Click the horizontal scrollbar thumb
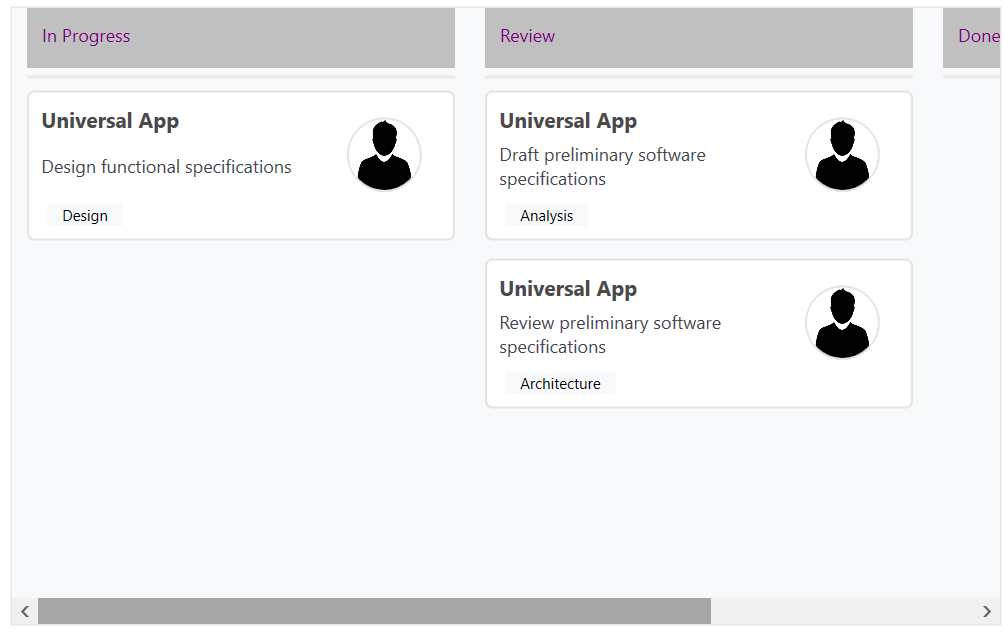The height and width of the screenshot is (635, 1004). [374, 611]
